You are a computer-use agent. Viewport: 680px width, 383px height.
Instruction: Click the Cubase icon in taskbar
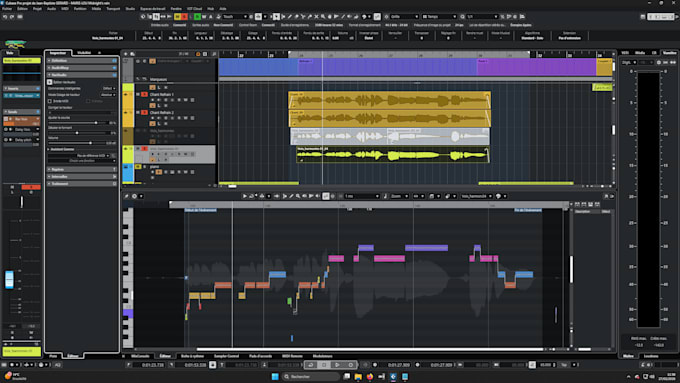[393, 376]
